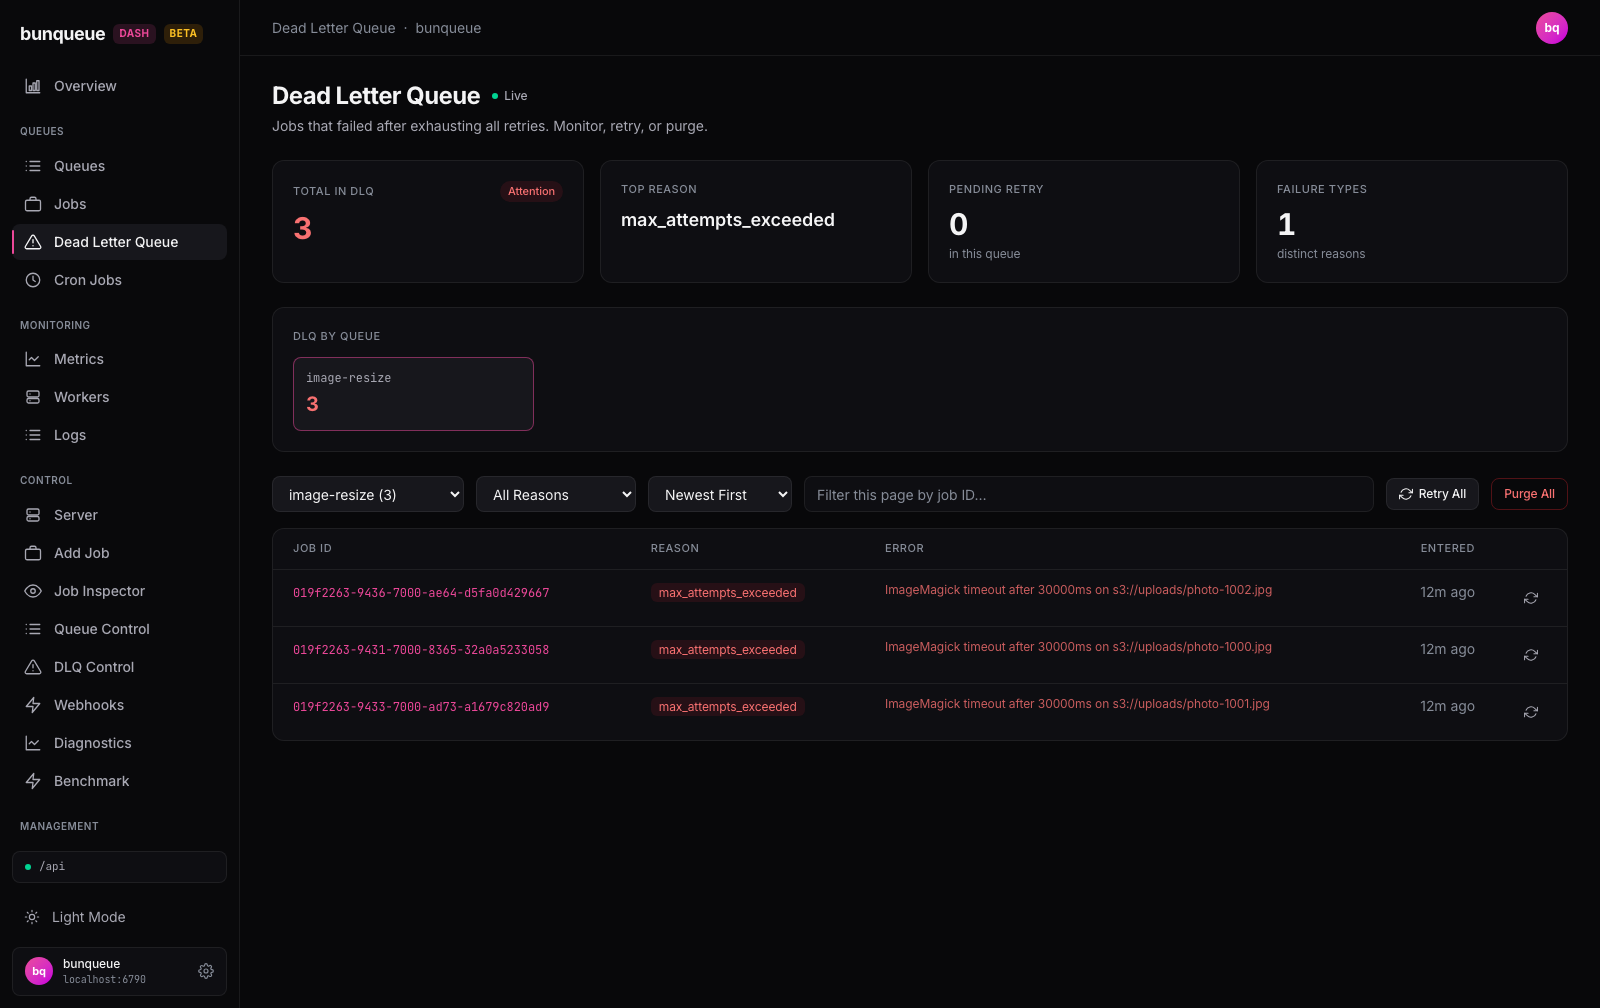Click the bq avatar in sidebar footer
Viewport: 1600px width, 1008px height.
39,971
